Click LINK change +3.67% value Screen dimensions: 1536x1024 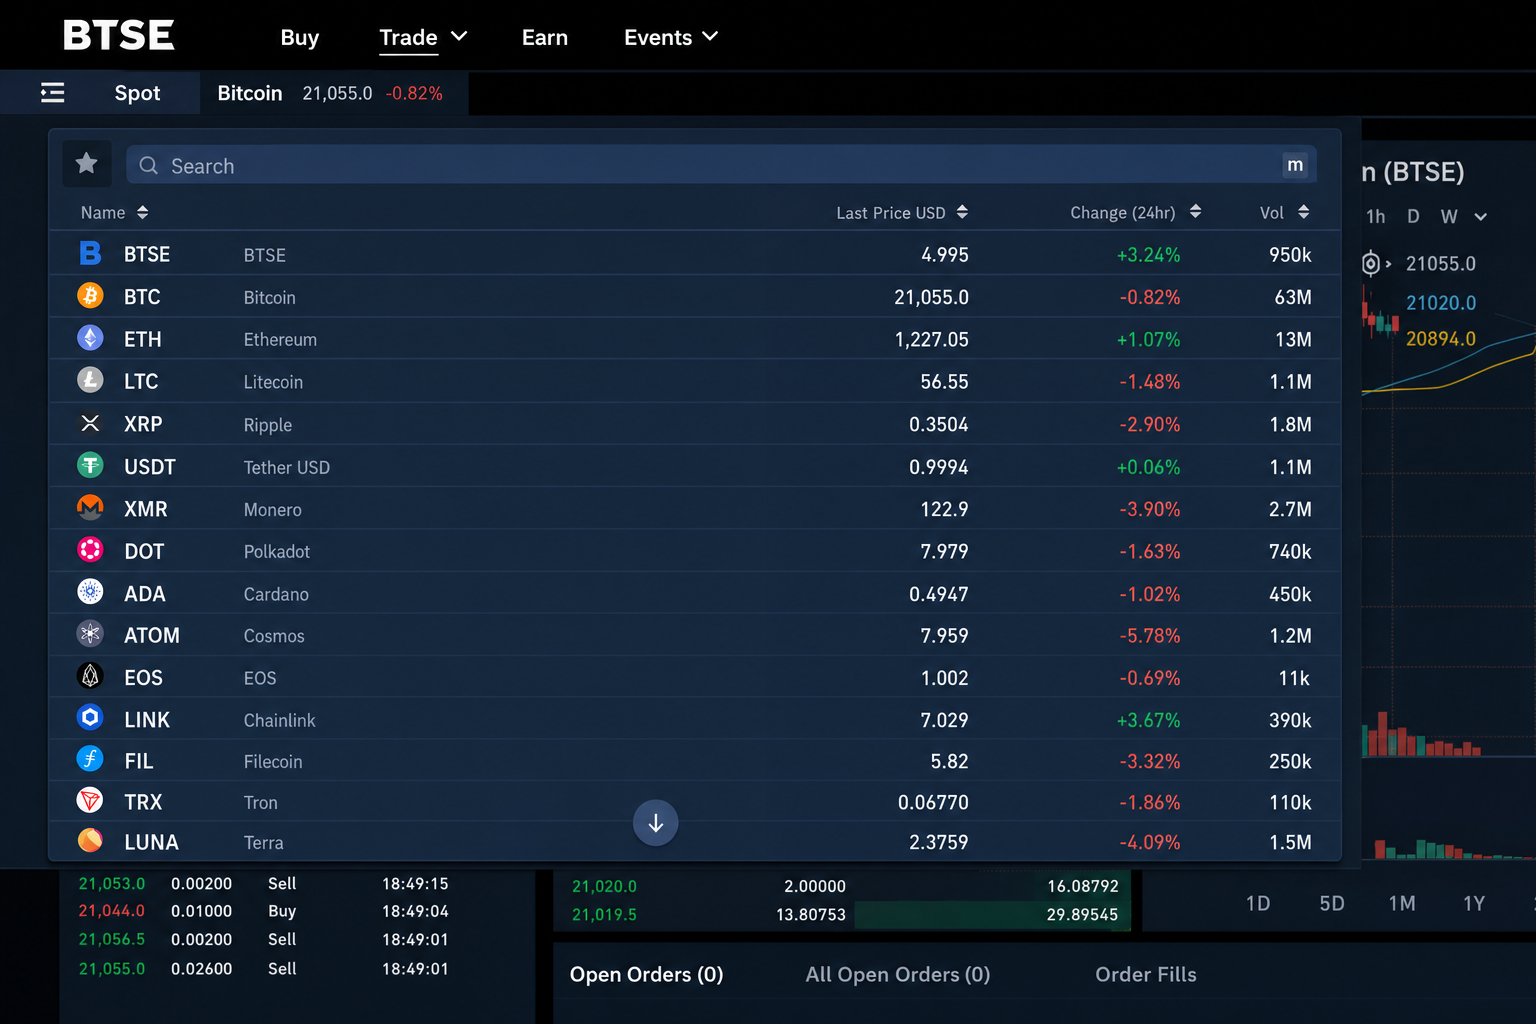click(x=1148, y=720)
